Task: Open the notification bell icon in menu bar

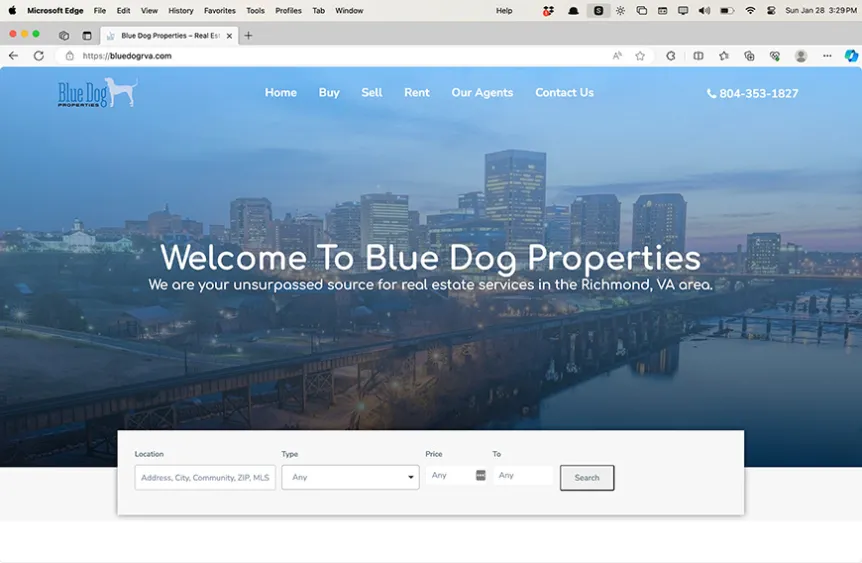Action: (x=573, y=10)
